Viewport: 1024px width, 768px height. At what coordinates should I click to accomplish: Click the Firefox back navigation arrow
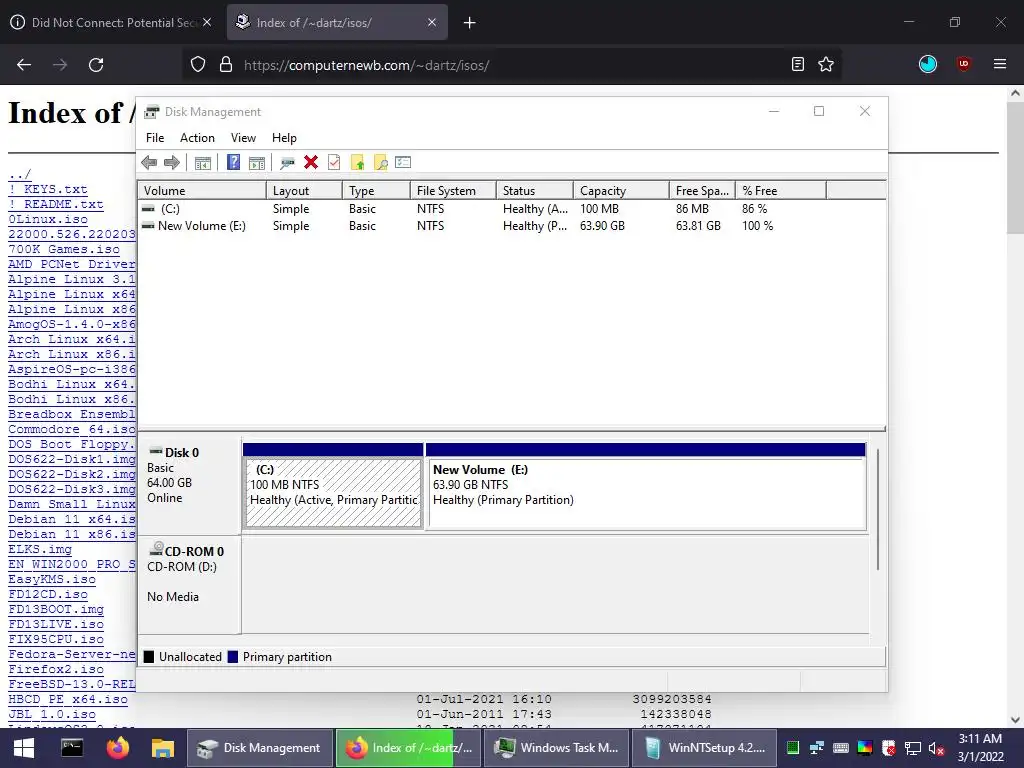[24, 65]
